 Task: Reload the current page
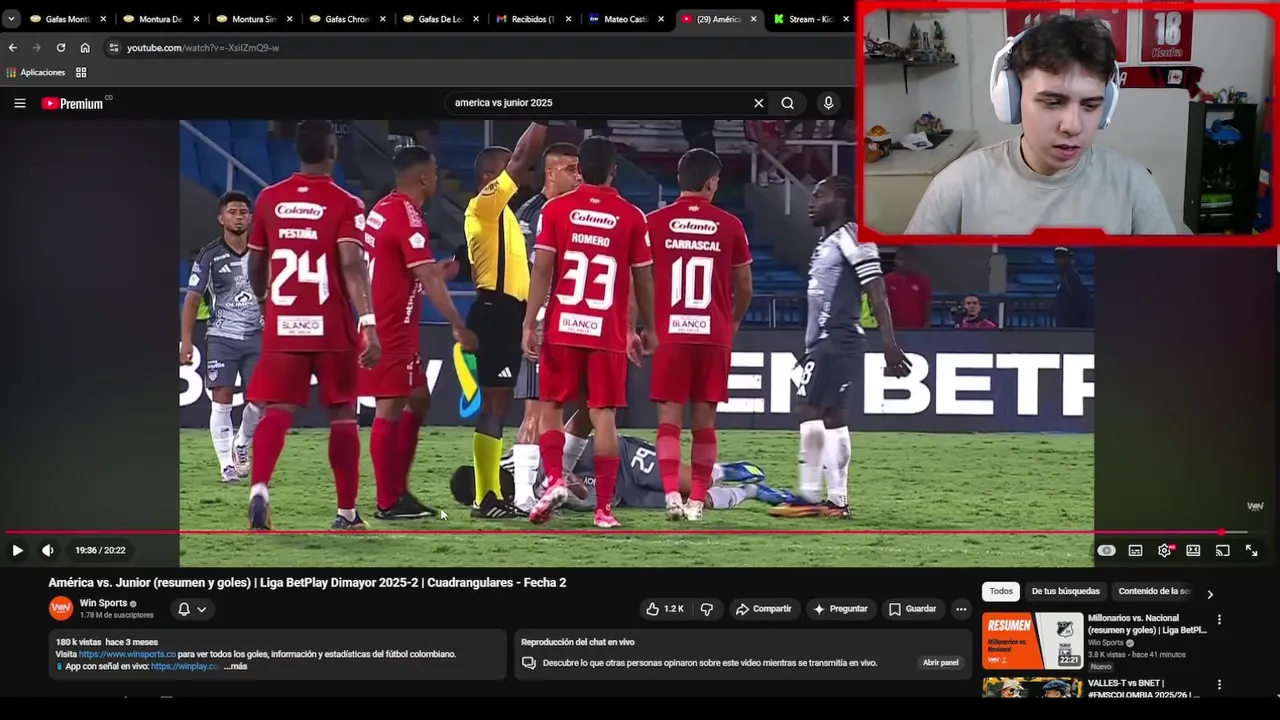point(61,47)
